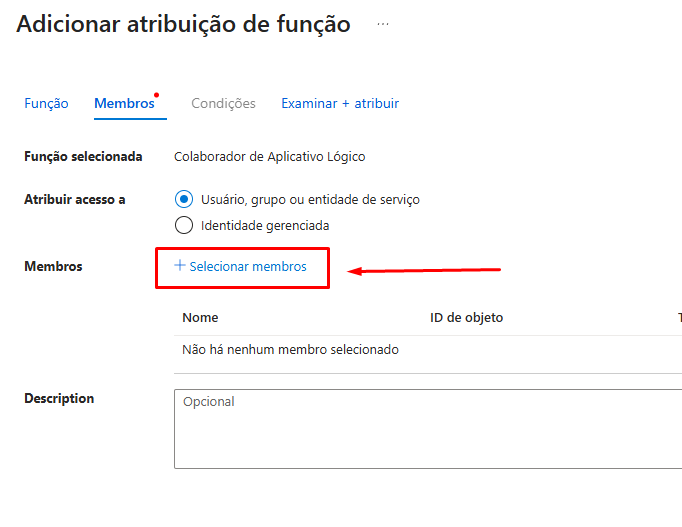The height and width of the screenshot is (527, 682).
Task: Click the empty row Não há nenhum membro selecionado
Action: click(290, 350)
